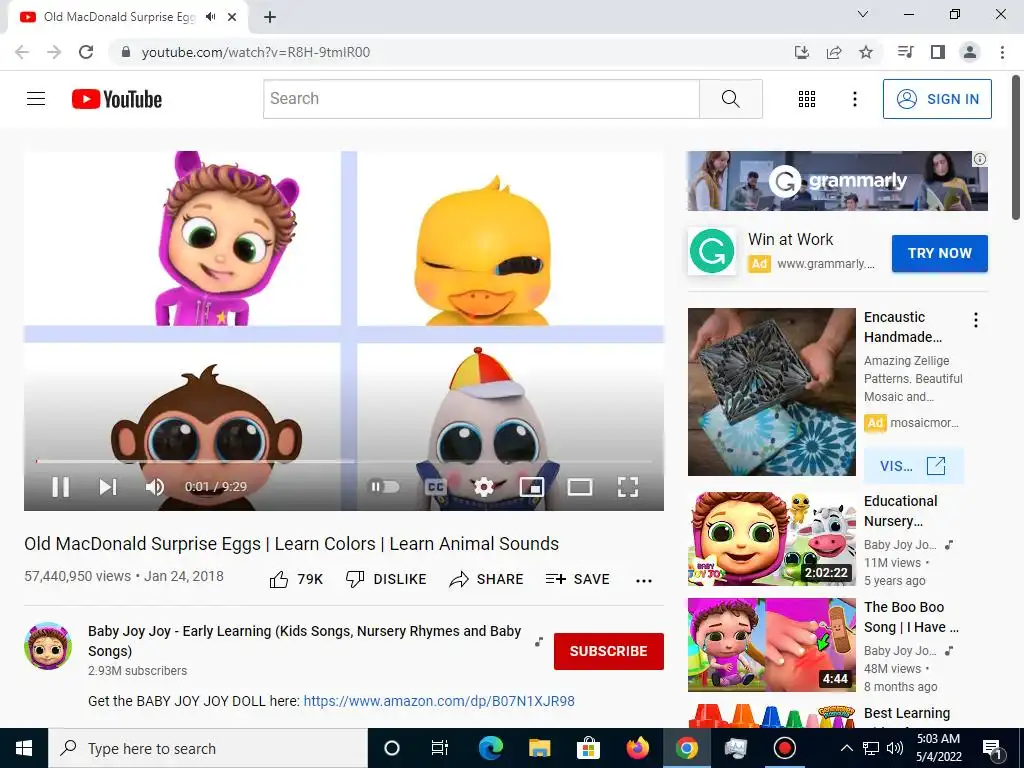
Task: Click the Visit site button on mosaic ad
Action: pyautogui.click(x=912, y=466)
